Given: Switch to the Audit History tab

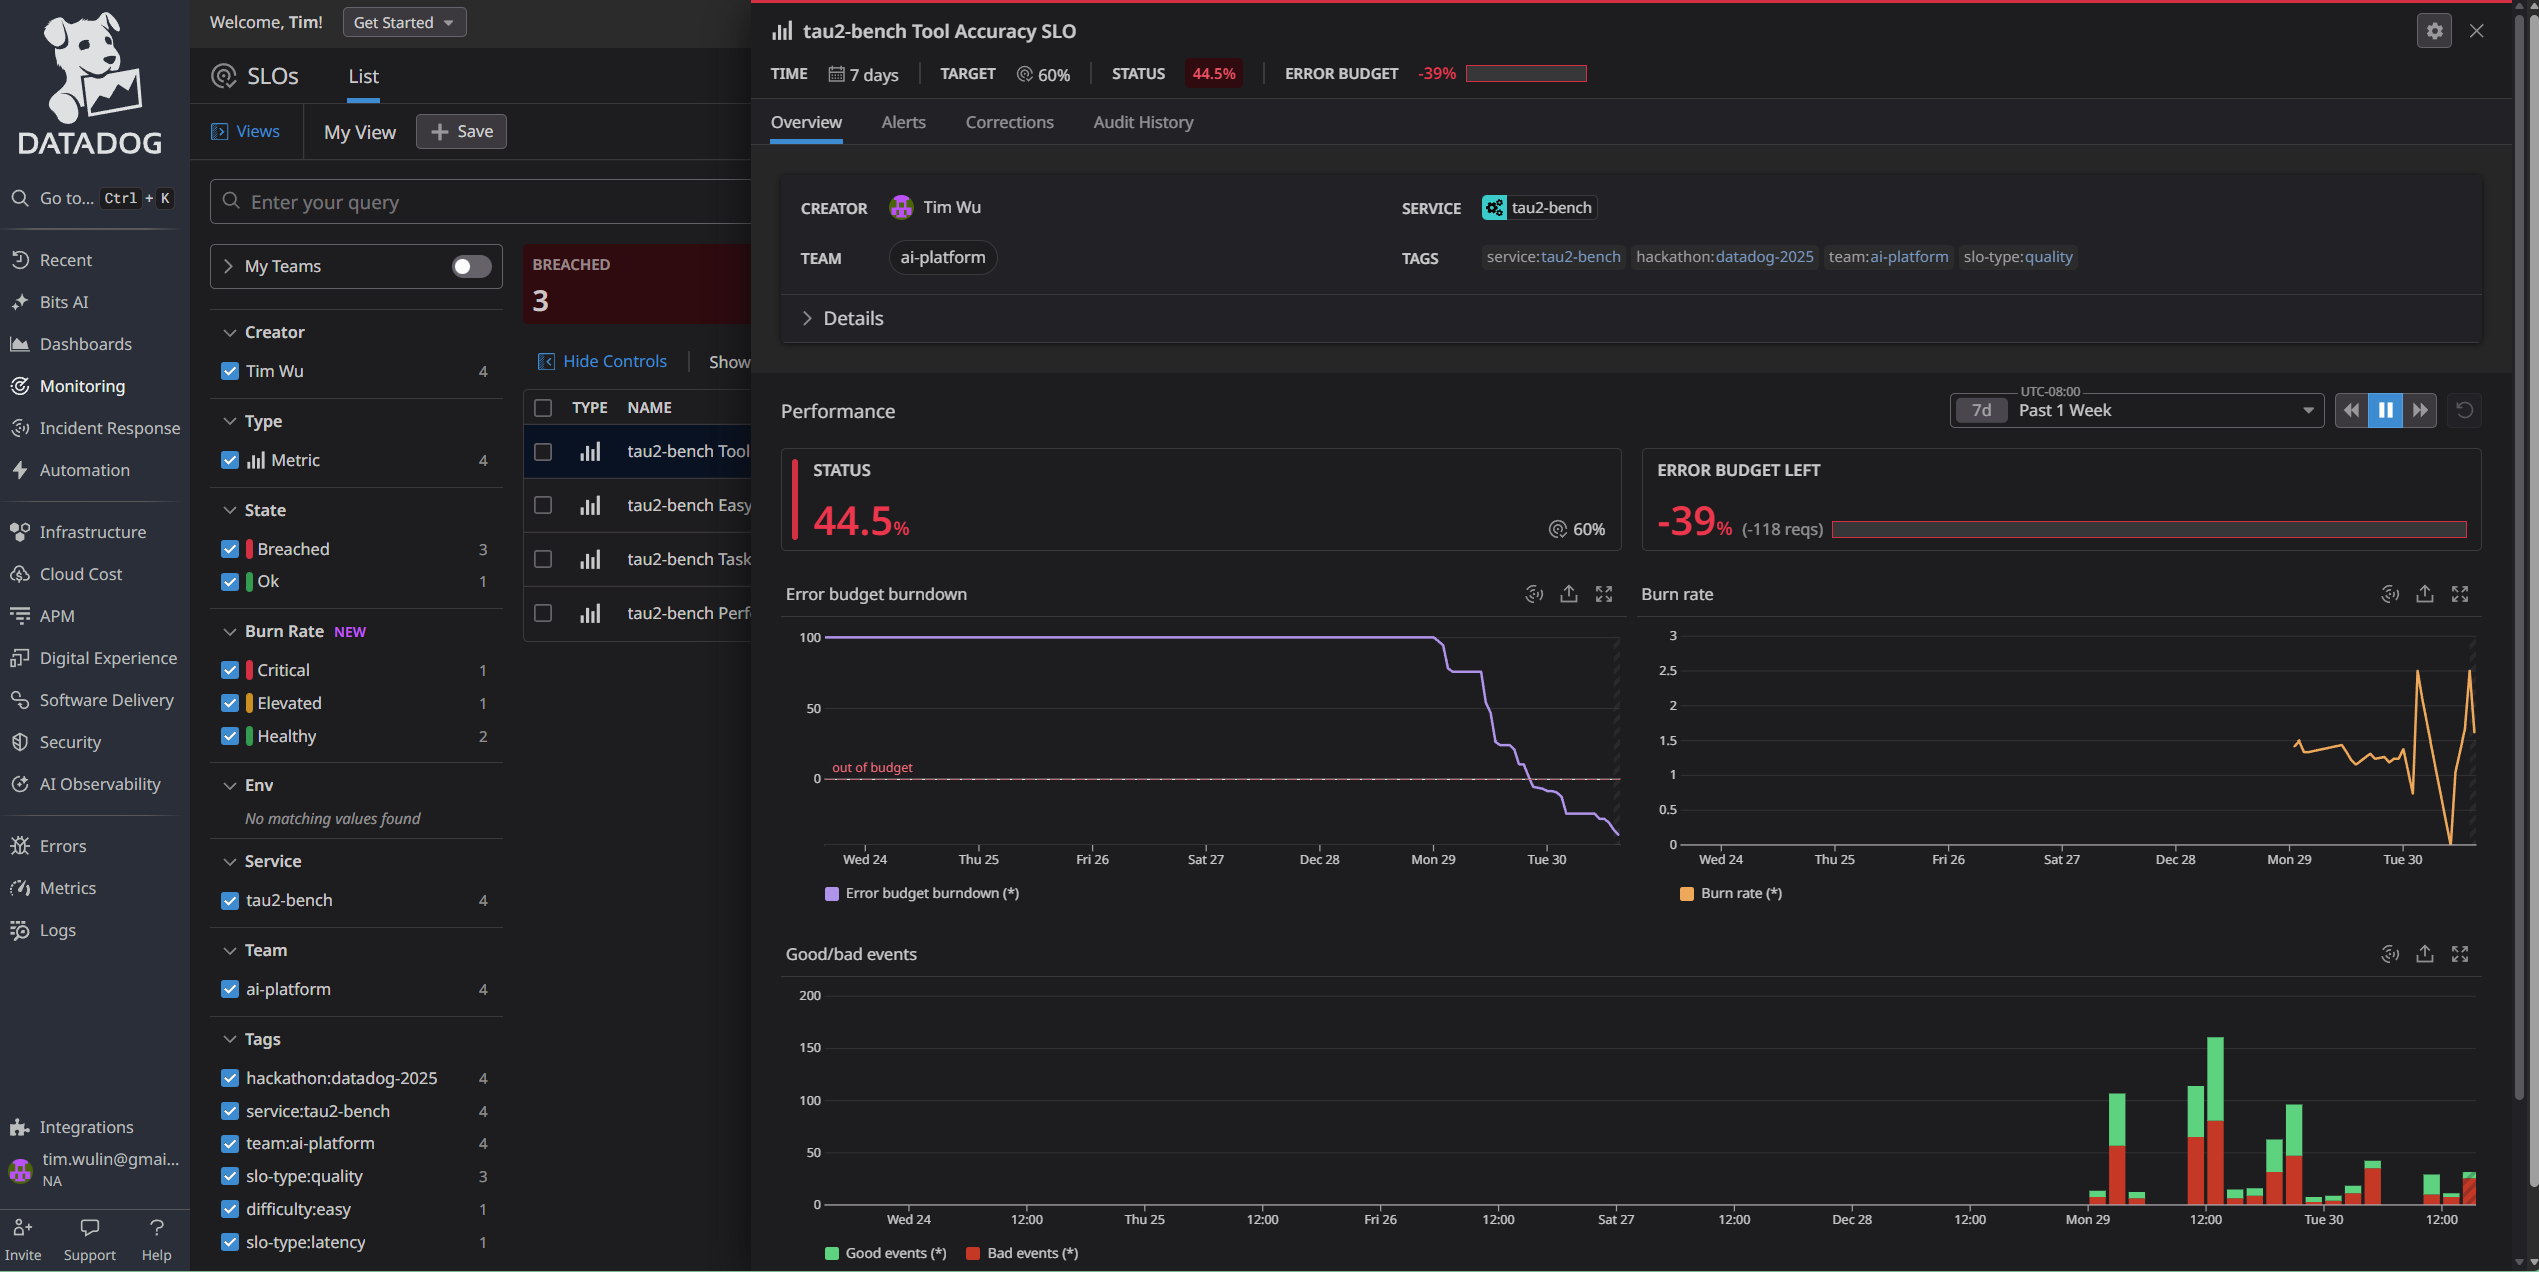Looking at the screenshot, I should [1143, 122].
